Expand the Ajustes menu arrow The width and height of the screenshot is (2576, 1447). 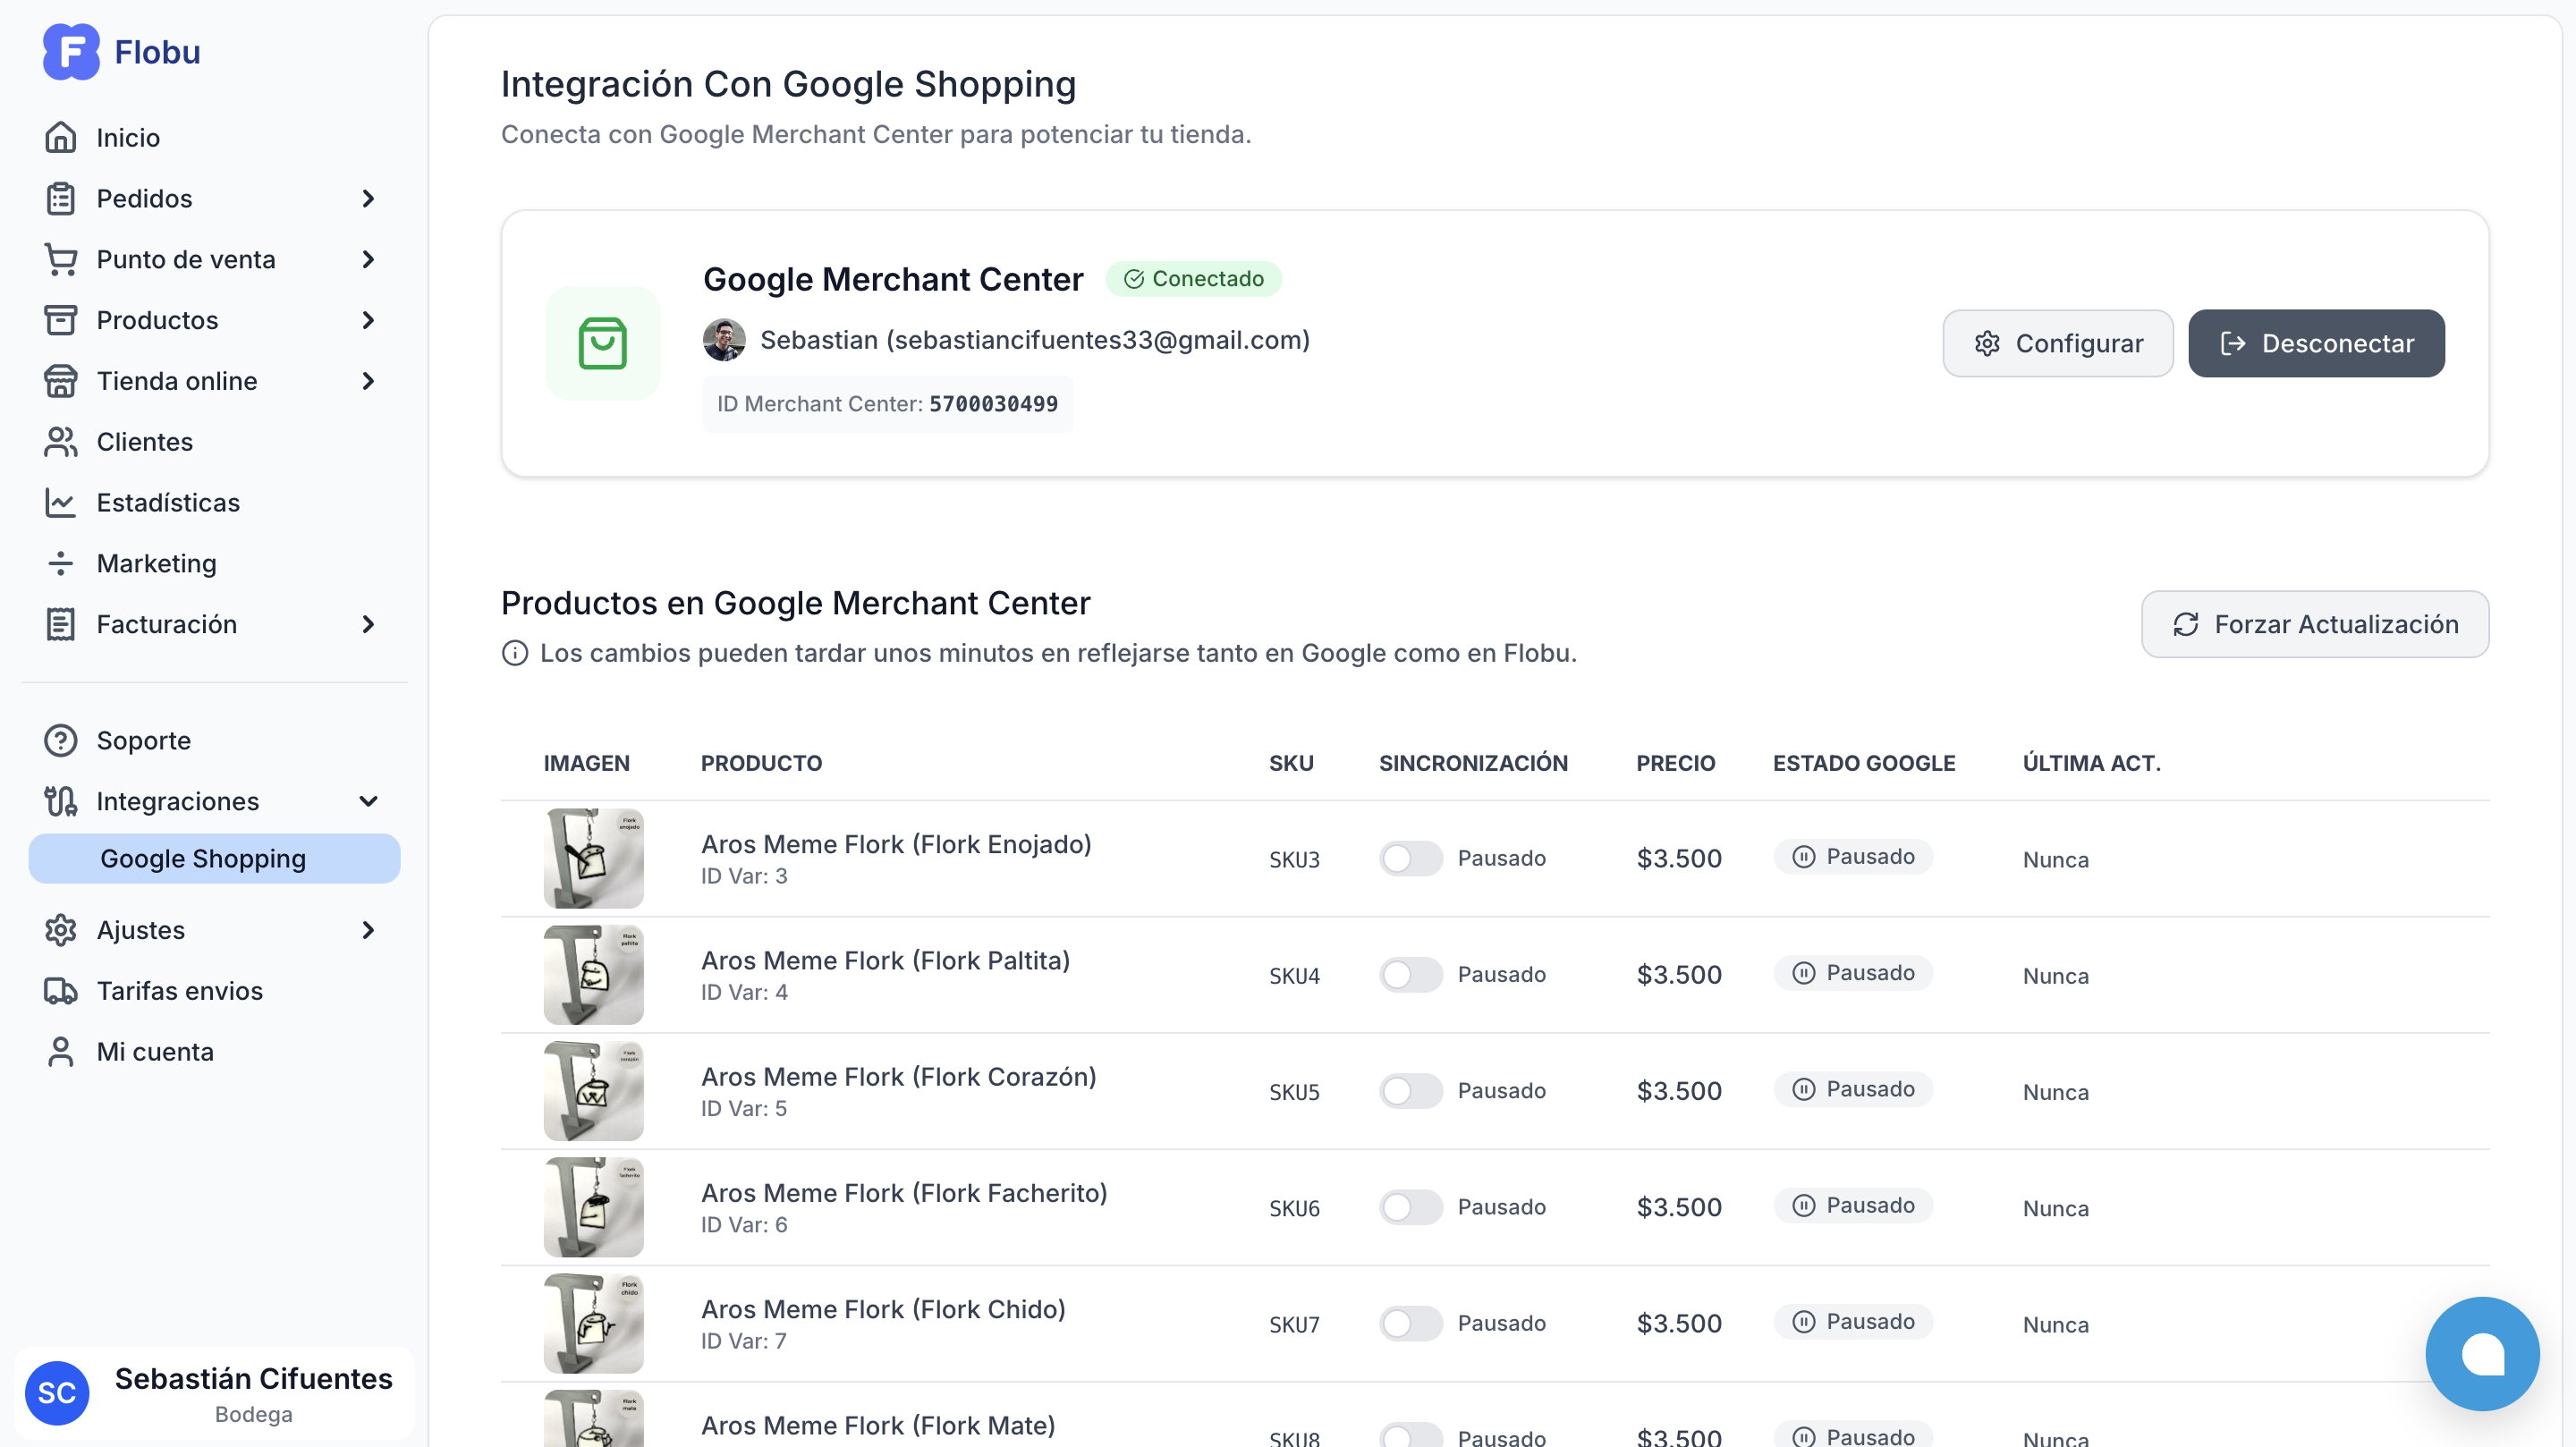368,930
